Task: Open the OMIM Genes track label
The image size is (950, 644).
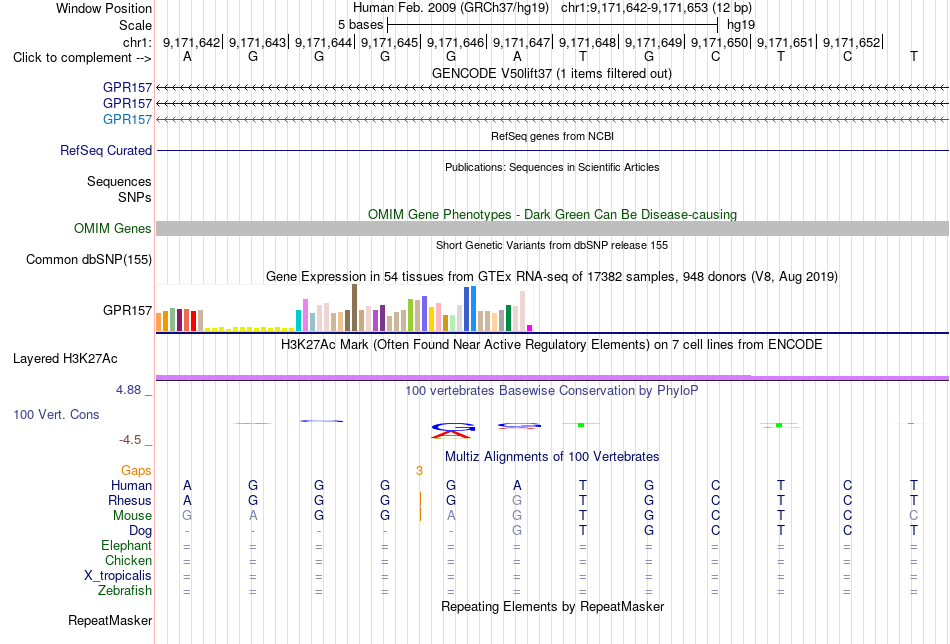Action: (113, 228)
